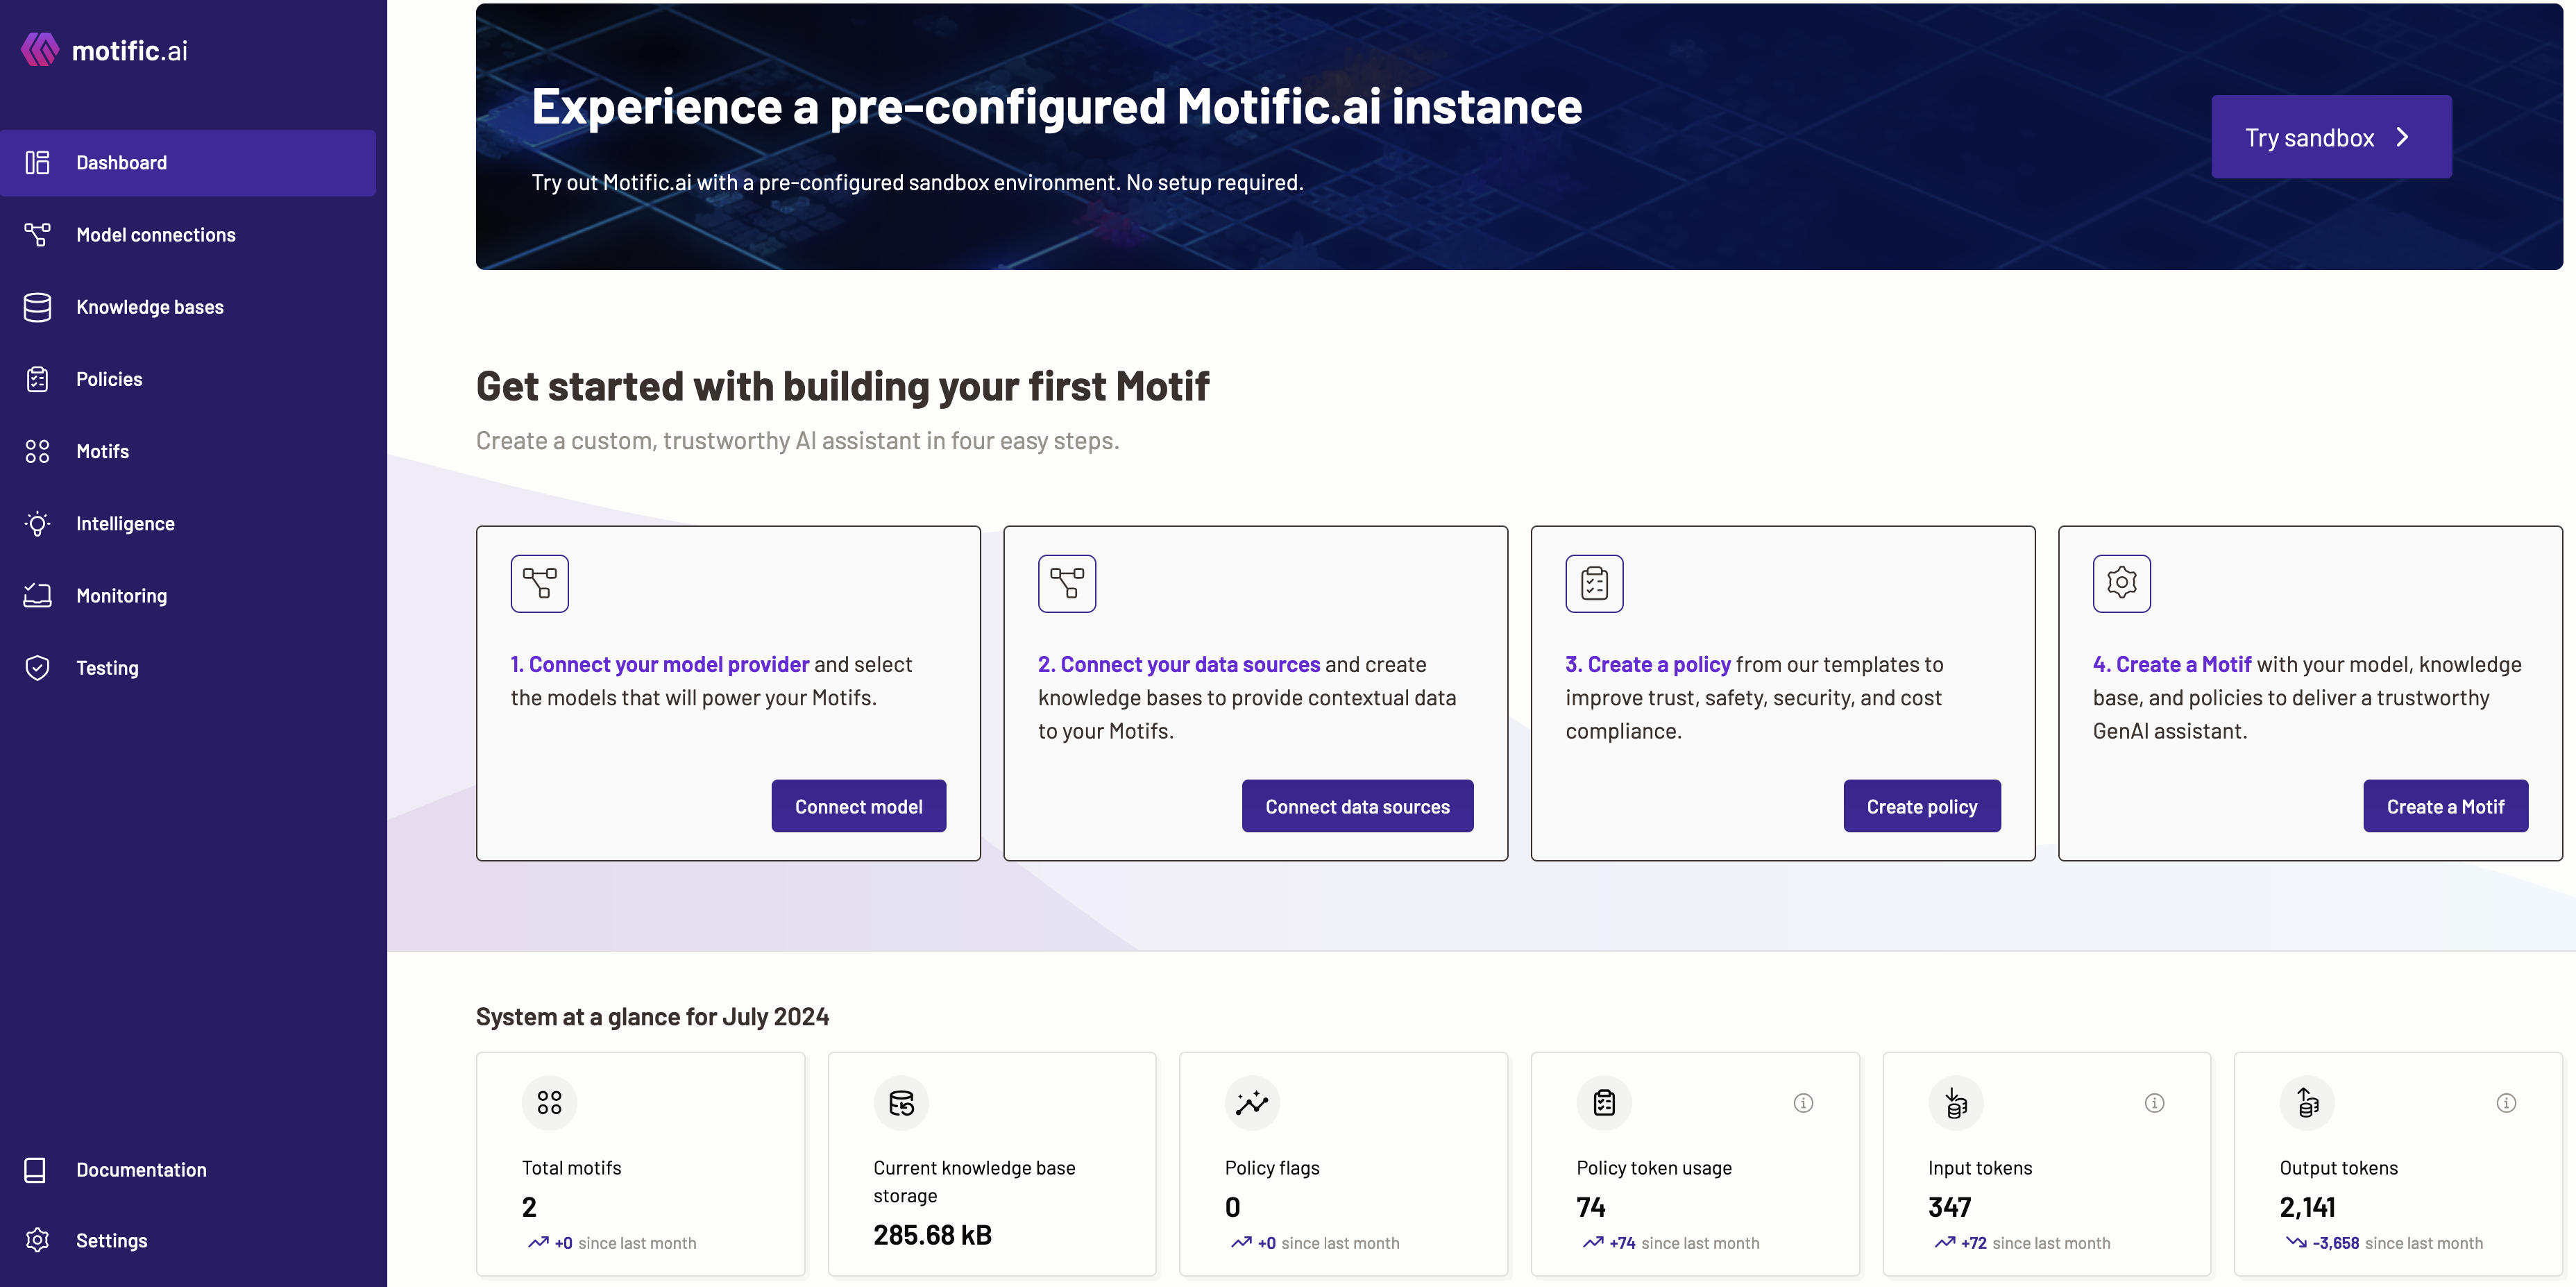The width and height of the screenshot is (2576, 1287).
Task: Click the Total motifs stat icon
Action: (549, 1103)
